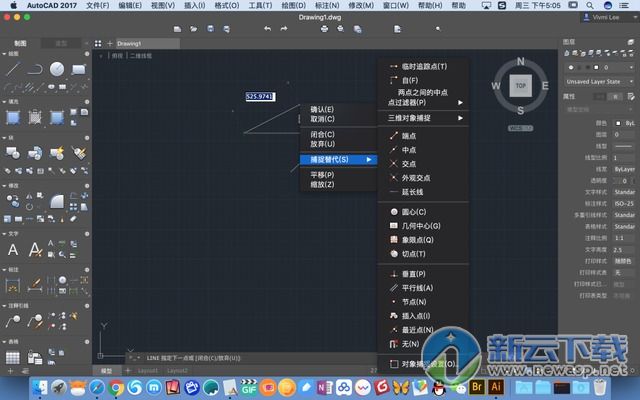The image size is (640, 400).
Task: Click the Save icon in toolbar
Action: [x=210, y=29]
